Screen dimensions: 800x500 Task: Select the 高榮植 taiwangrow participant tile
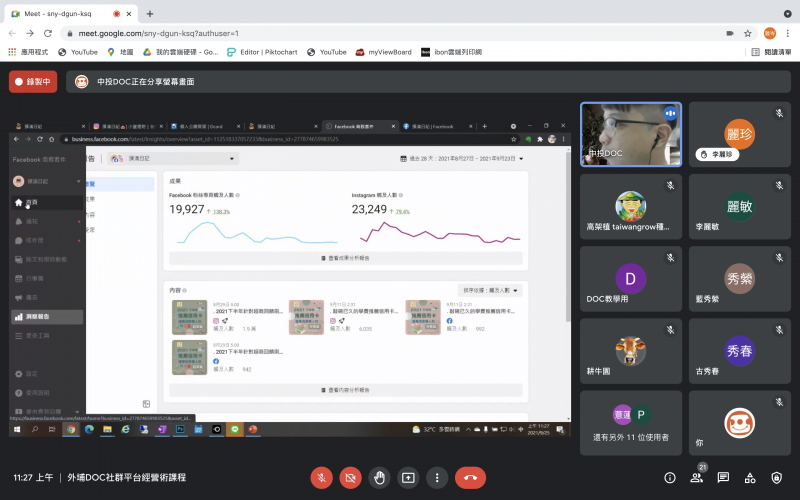[x=631, y=207]
